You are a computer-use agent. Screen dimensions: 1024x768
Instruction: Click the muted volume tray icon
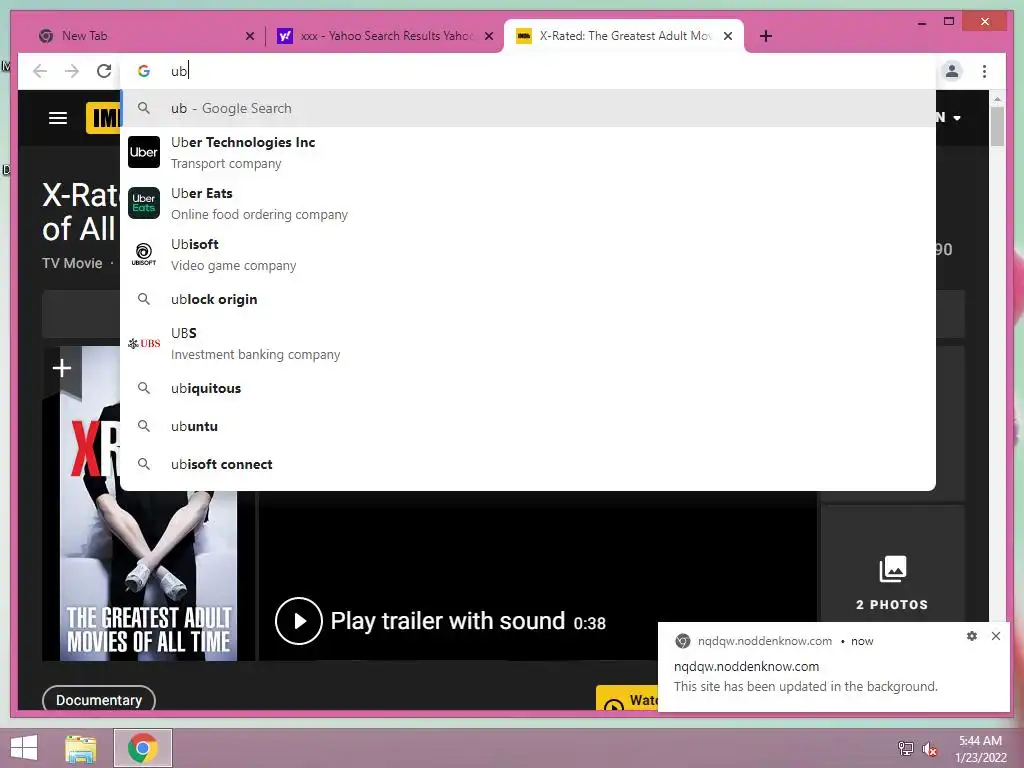tap(929, 749)
